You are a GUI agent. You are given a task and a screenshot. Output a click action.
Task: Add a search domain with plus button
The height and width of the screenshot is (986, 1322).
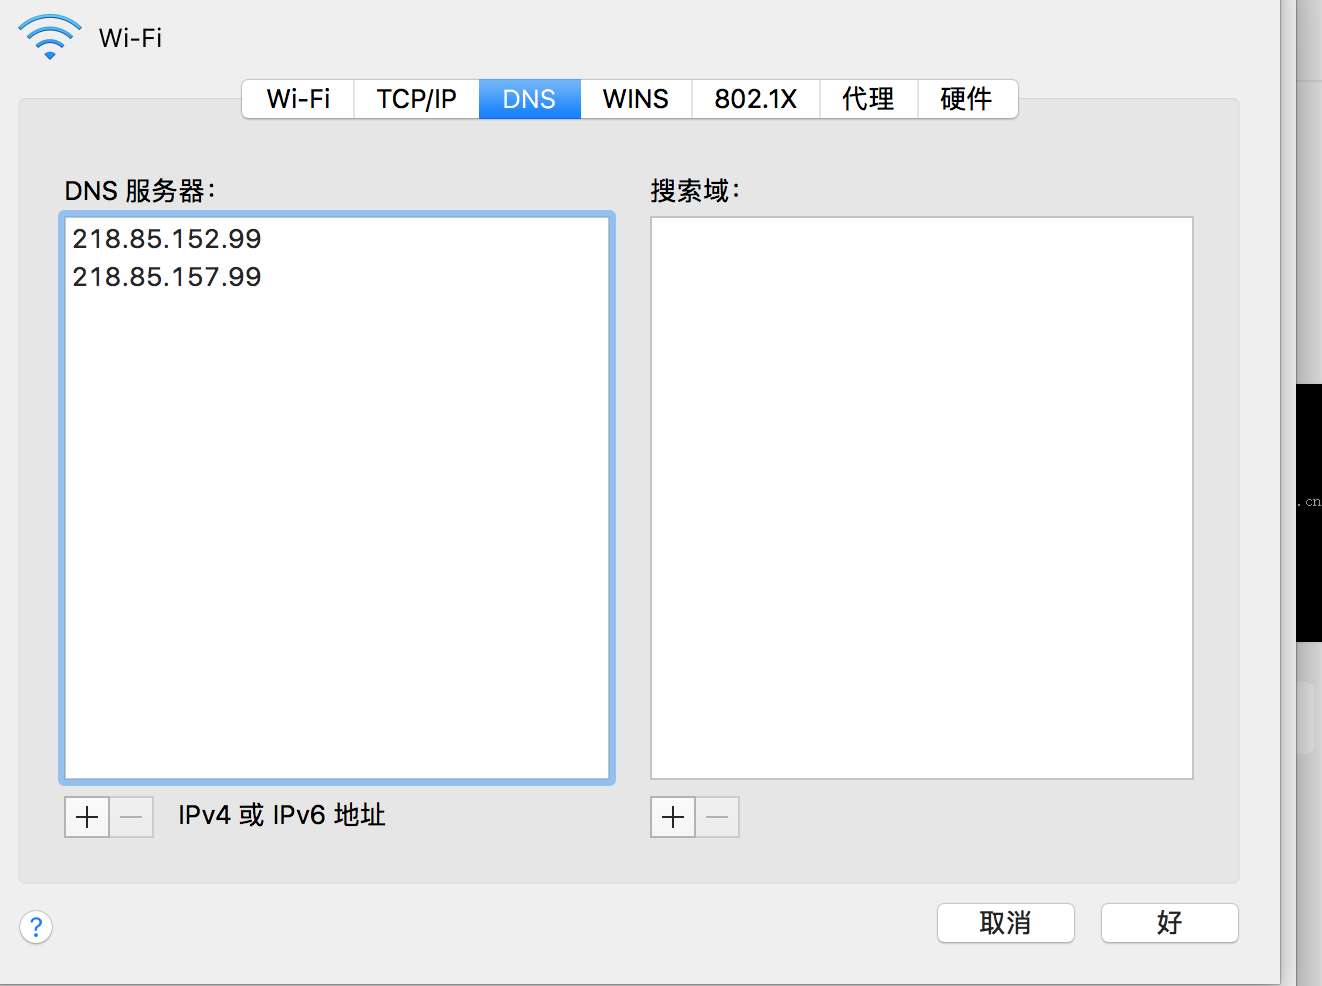tap(673, 817)
